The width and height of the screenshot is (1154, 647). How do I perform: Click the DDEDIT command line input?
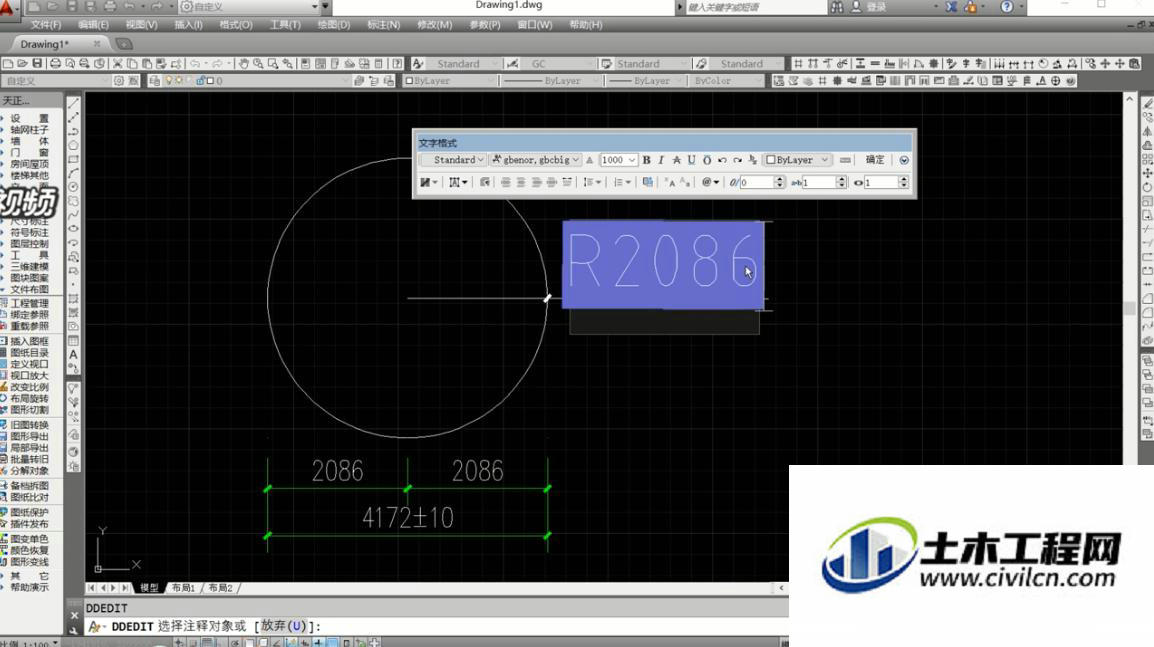(x=436, y=626)
